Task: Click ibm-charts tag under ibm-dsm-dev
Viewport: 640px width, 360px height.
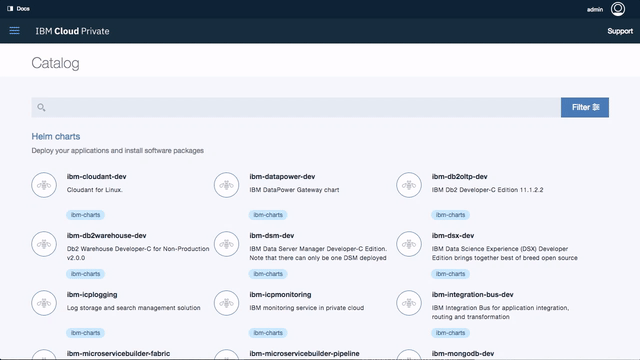Action: pos(268,274)
